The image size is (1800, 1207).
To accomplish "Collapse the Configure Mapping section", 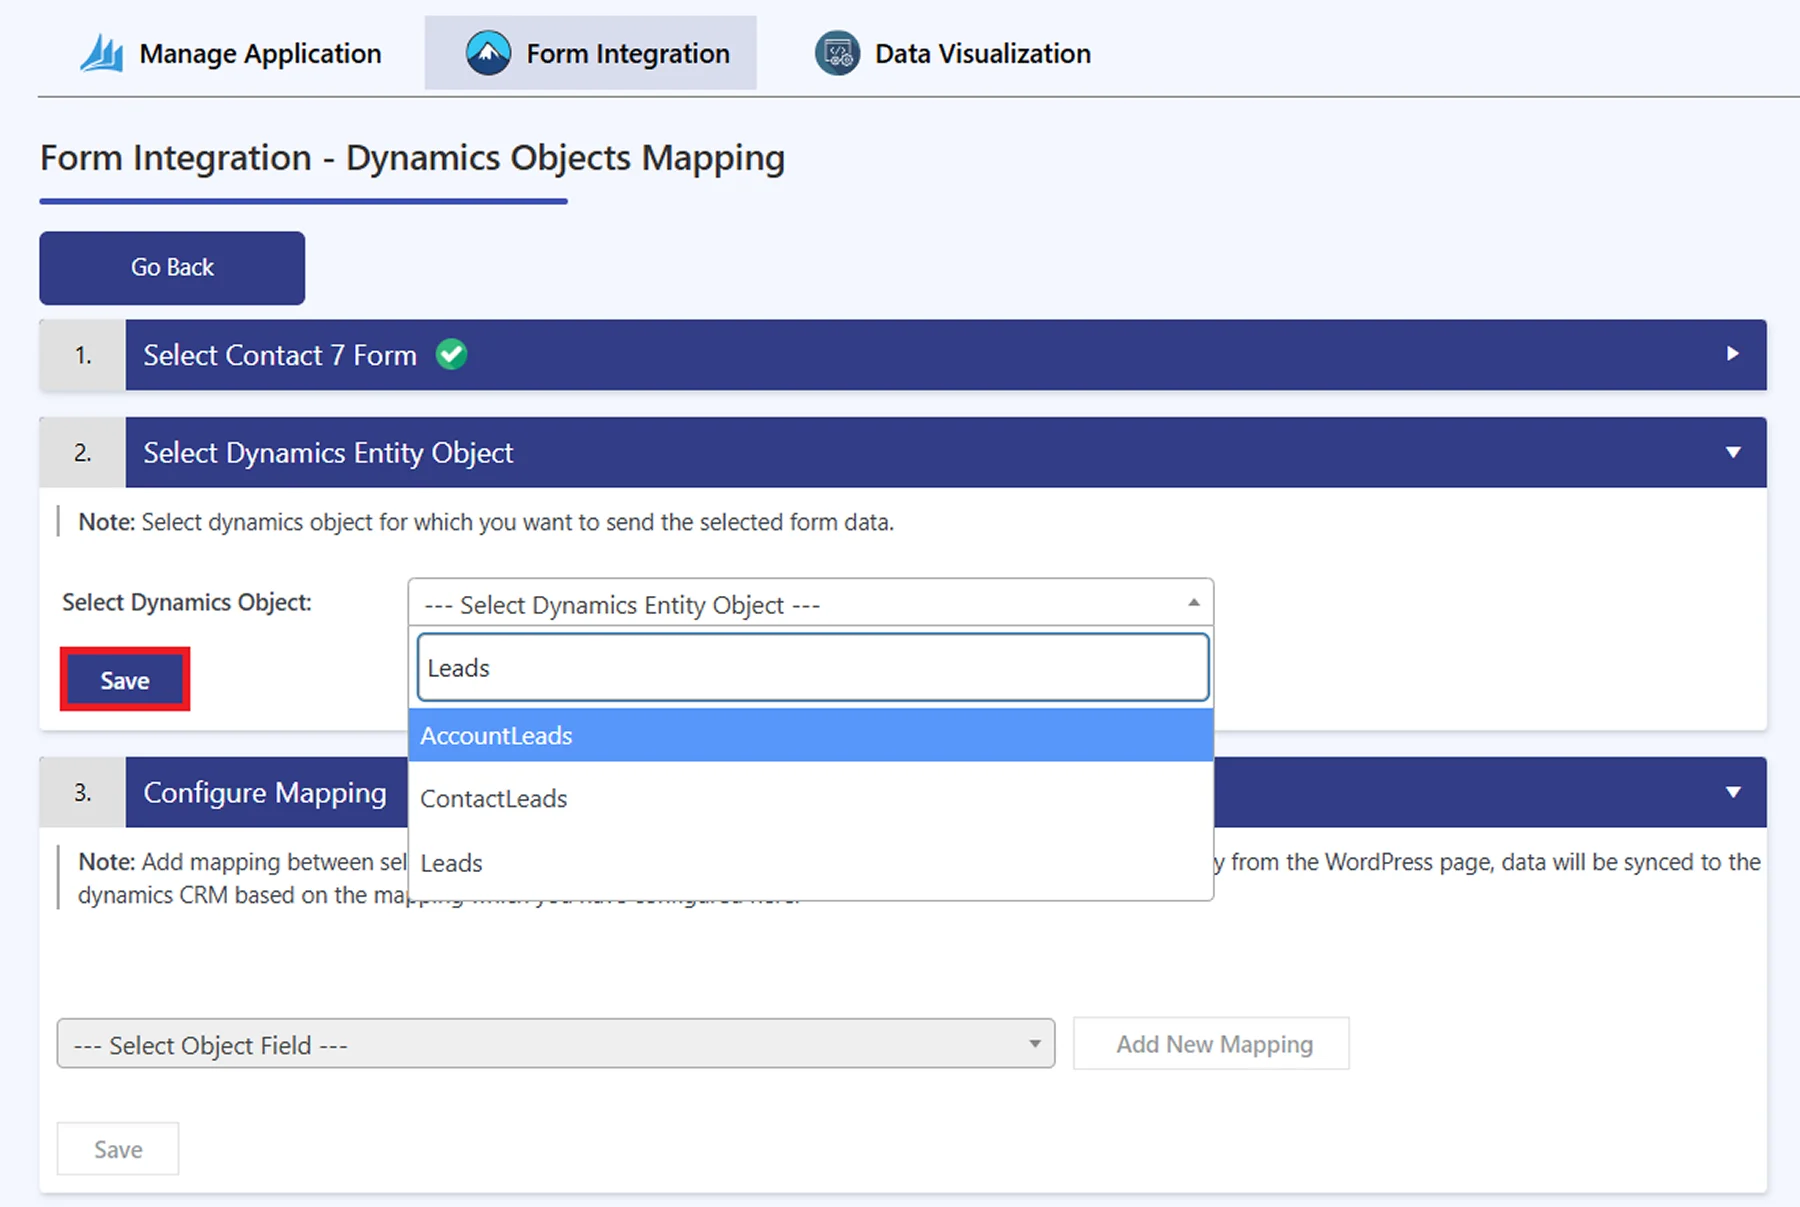I will click(x=1735, y=792).
